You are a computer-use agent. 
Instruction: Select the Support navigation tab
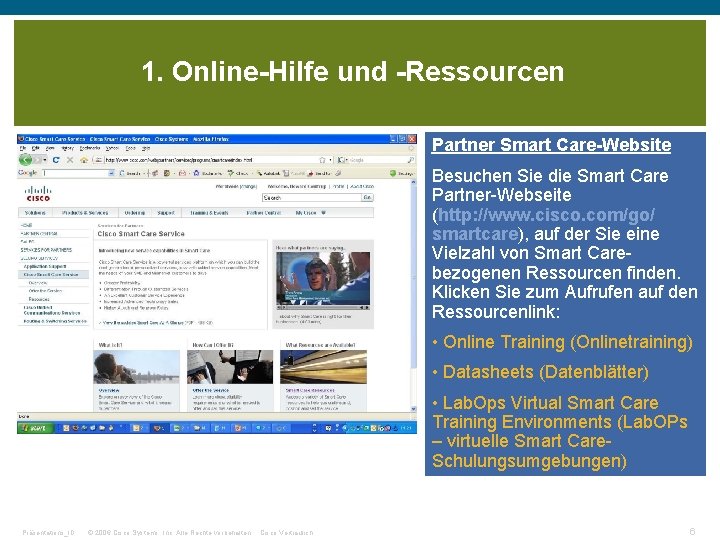tap(166, 213)
